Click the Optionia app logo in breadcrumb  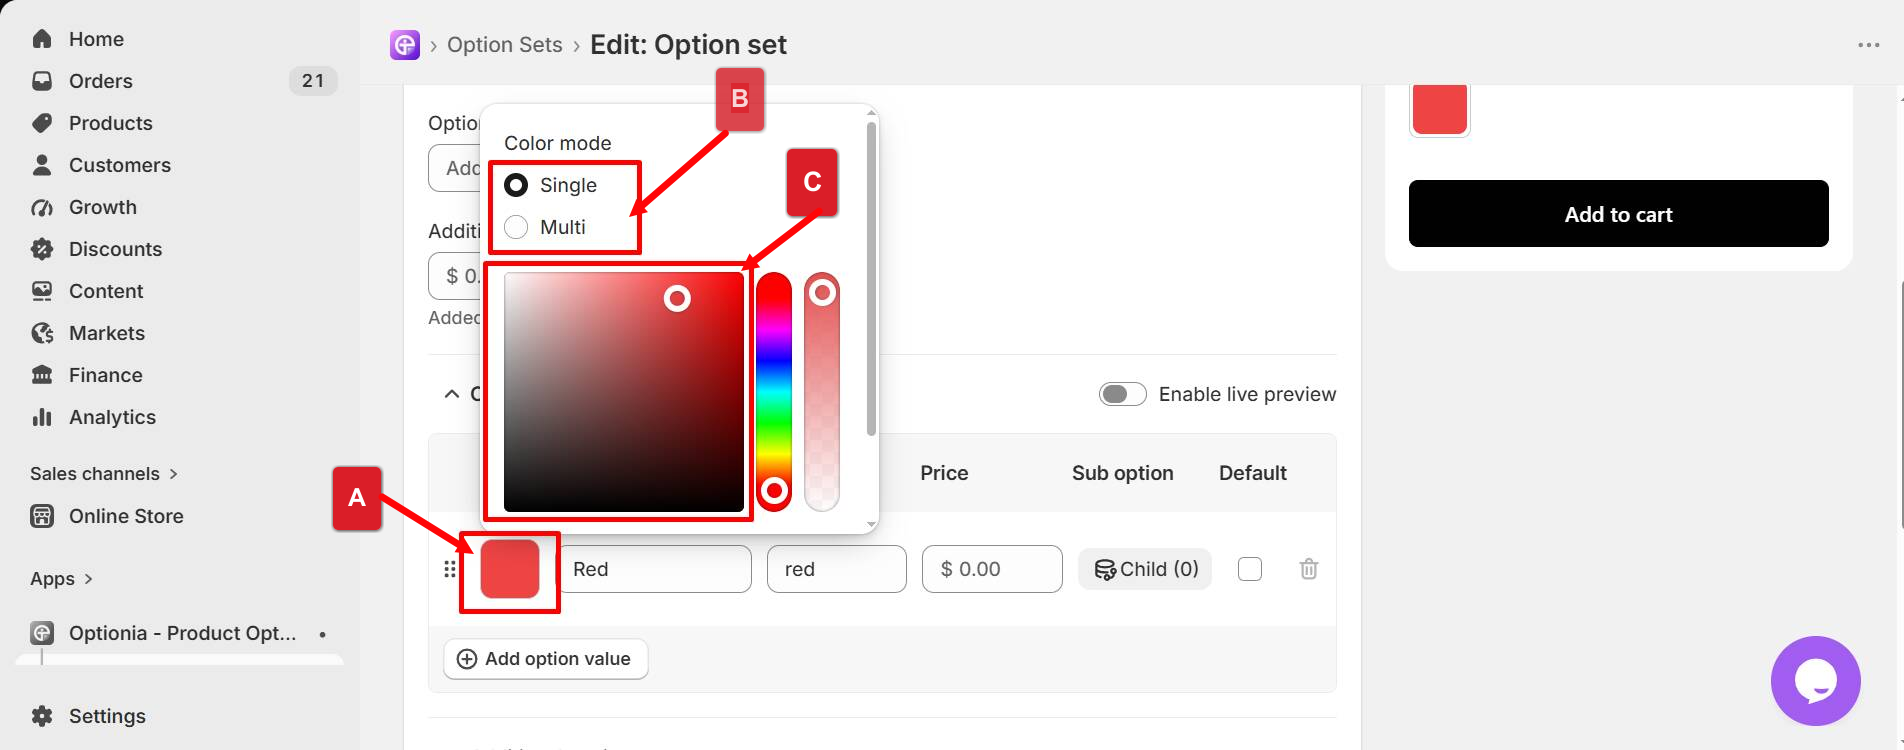[x=405, y=45]
